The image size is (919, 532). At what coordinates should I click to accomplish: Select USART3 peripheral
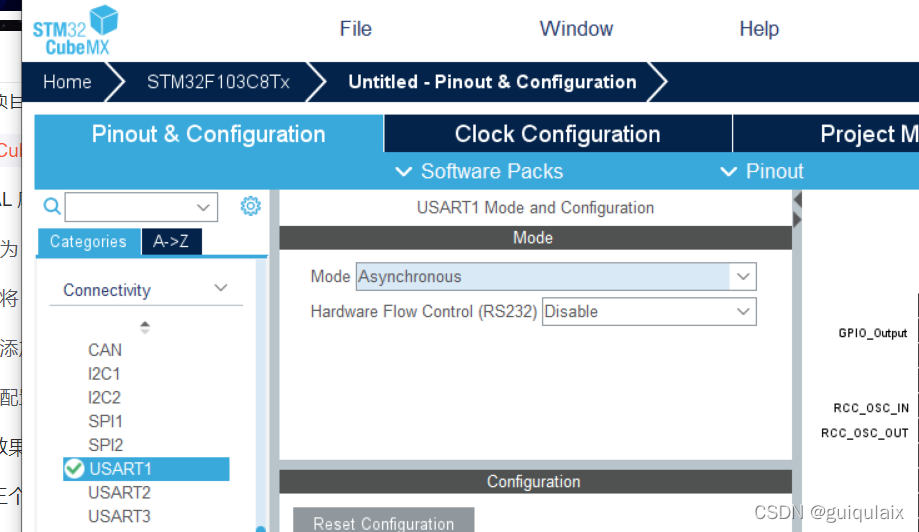click(x=120, y=516)
